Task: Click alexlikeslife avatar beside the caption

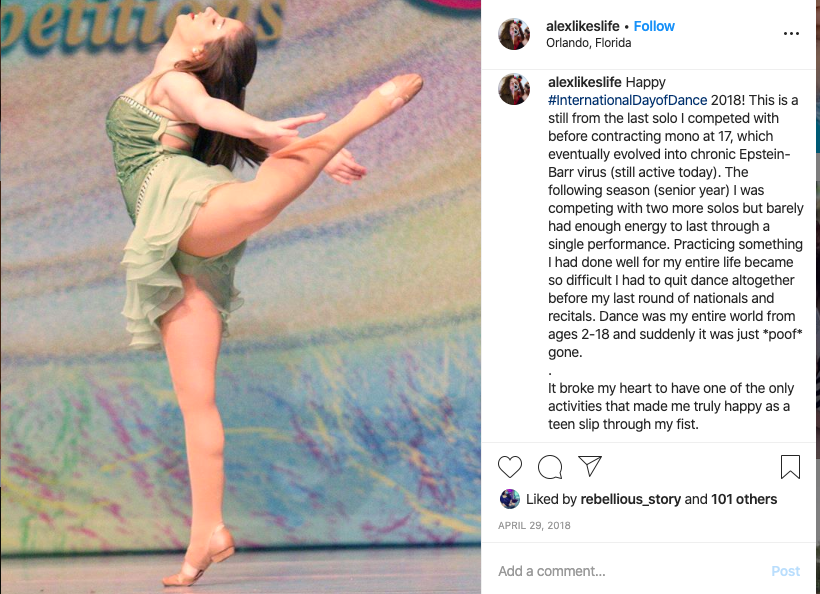Action: point(514,89)
